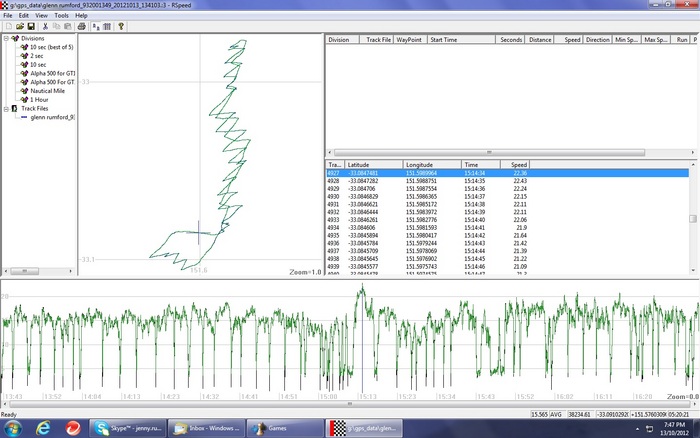Select the Nautical Mile division
700x438 pixels.
50,90
